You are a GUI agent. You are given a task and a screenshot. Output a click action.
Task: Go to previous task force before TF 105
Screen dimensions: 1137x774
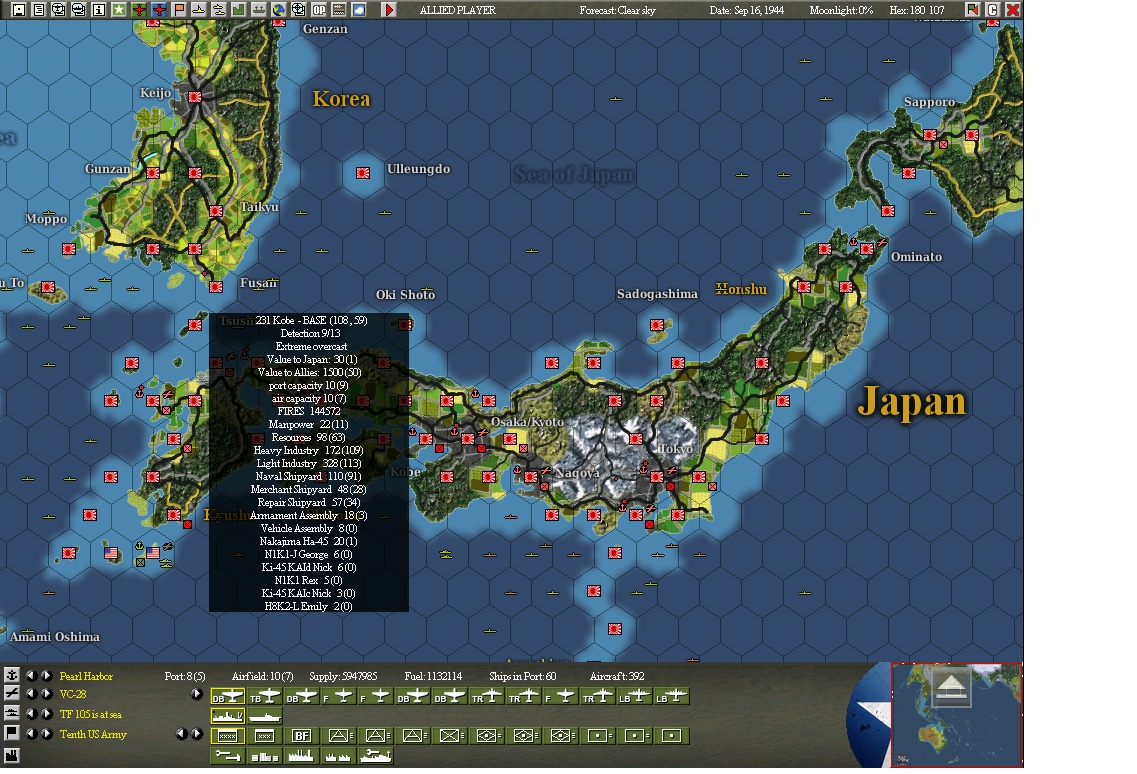coord(31,714)
